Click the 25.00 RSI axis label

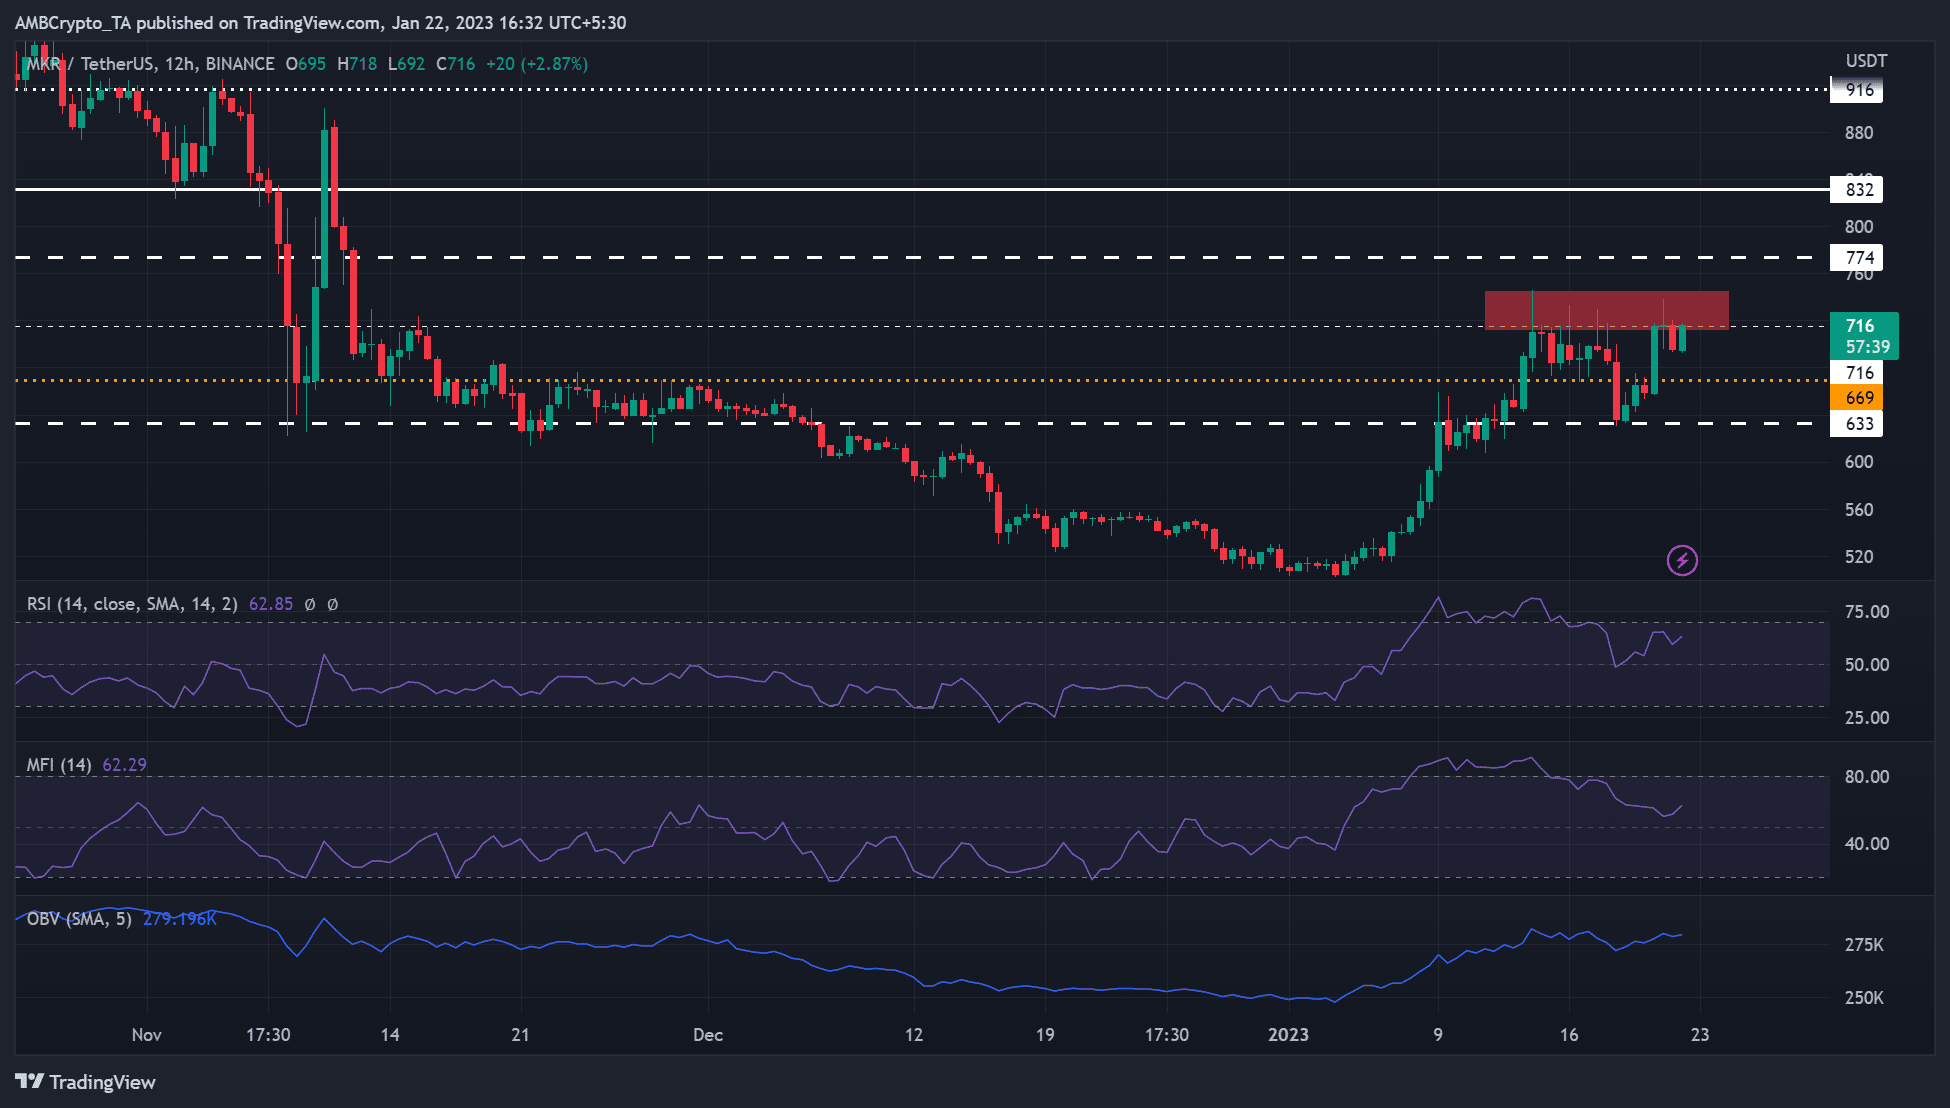point(1867,718)
